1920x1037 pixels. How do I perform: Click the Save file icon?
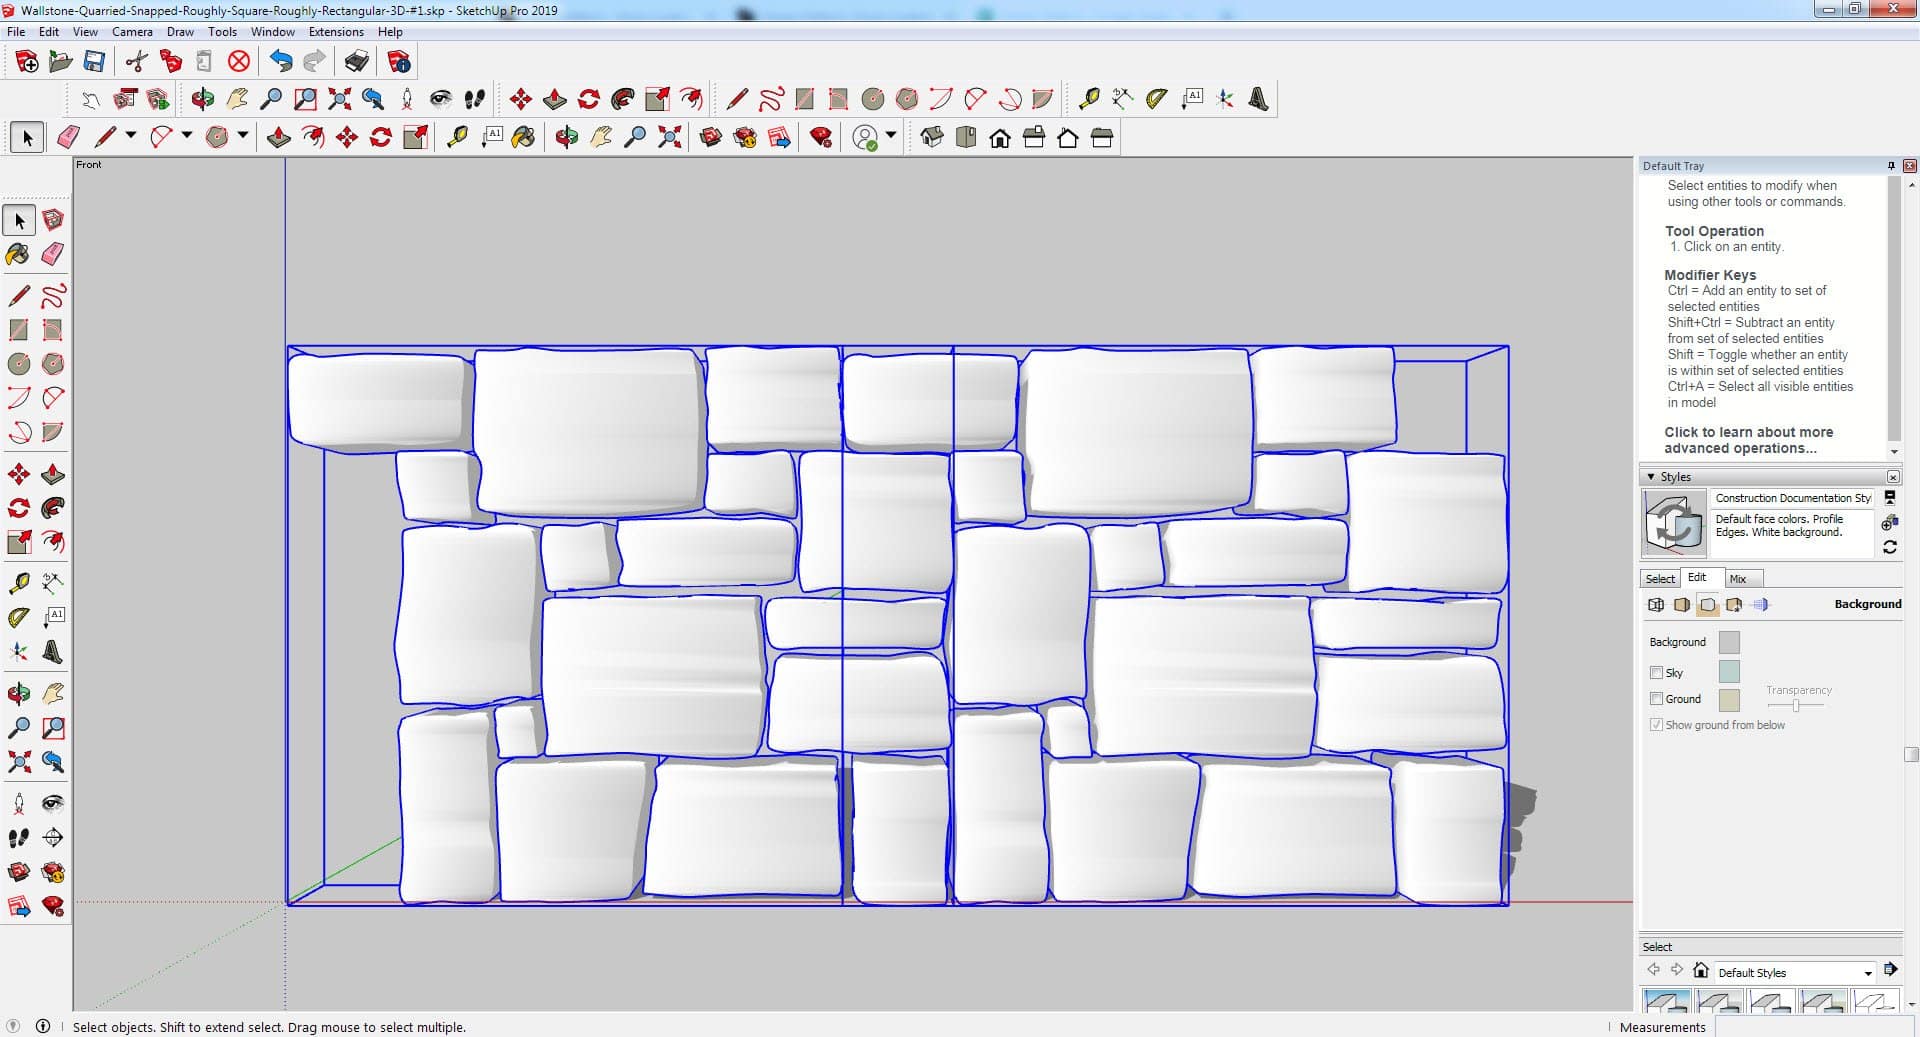pos(94,62)
